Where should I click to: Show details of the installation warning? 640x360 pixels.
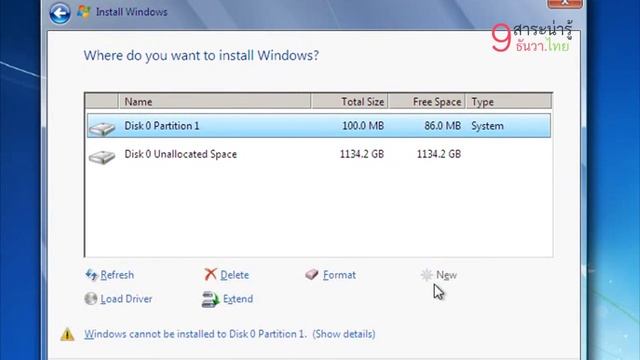click(344, 334)
